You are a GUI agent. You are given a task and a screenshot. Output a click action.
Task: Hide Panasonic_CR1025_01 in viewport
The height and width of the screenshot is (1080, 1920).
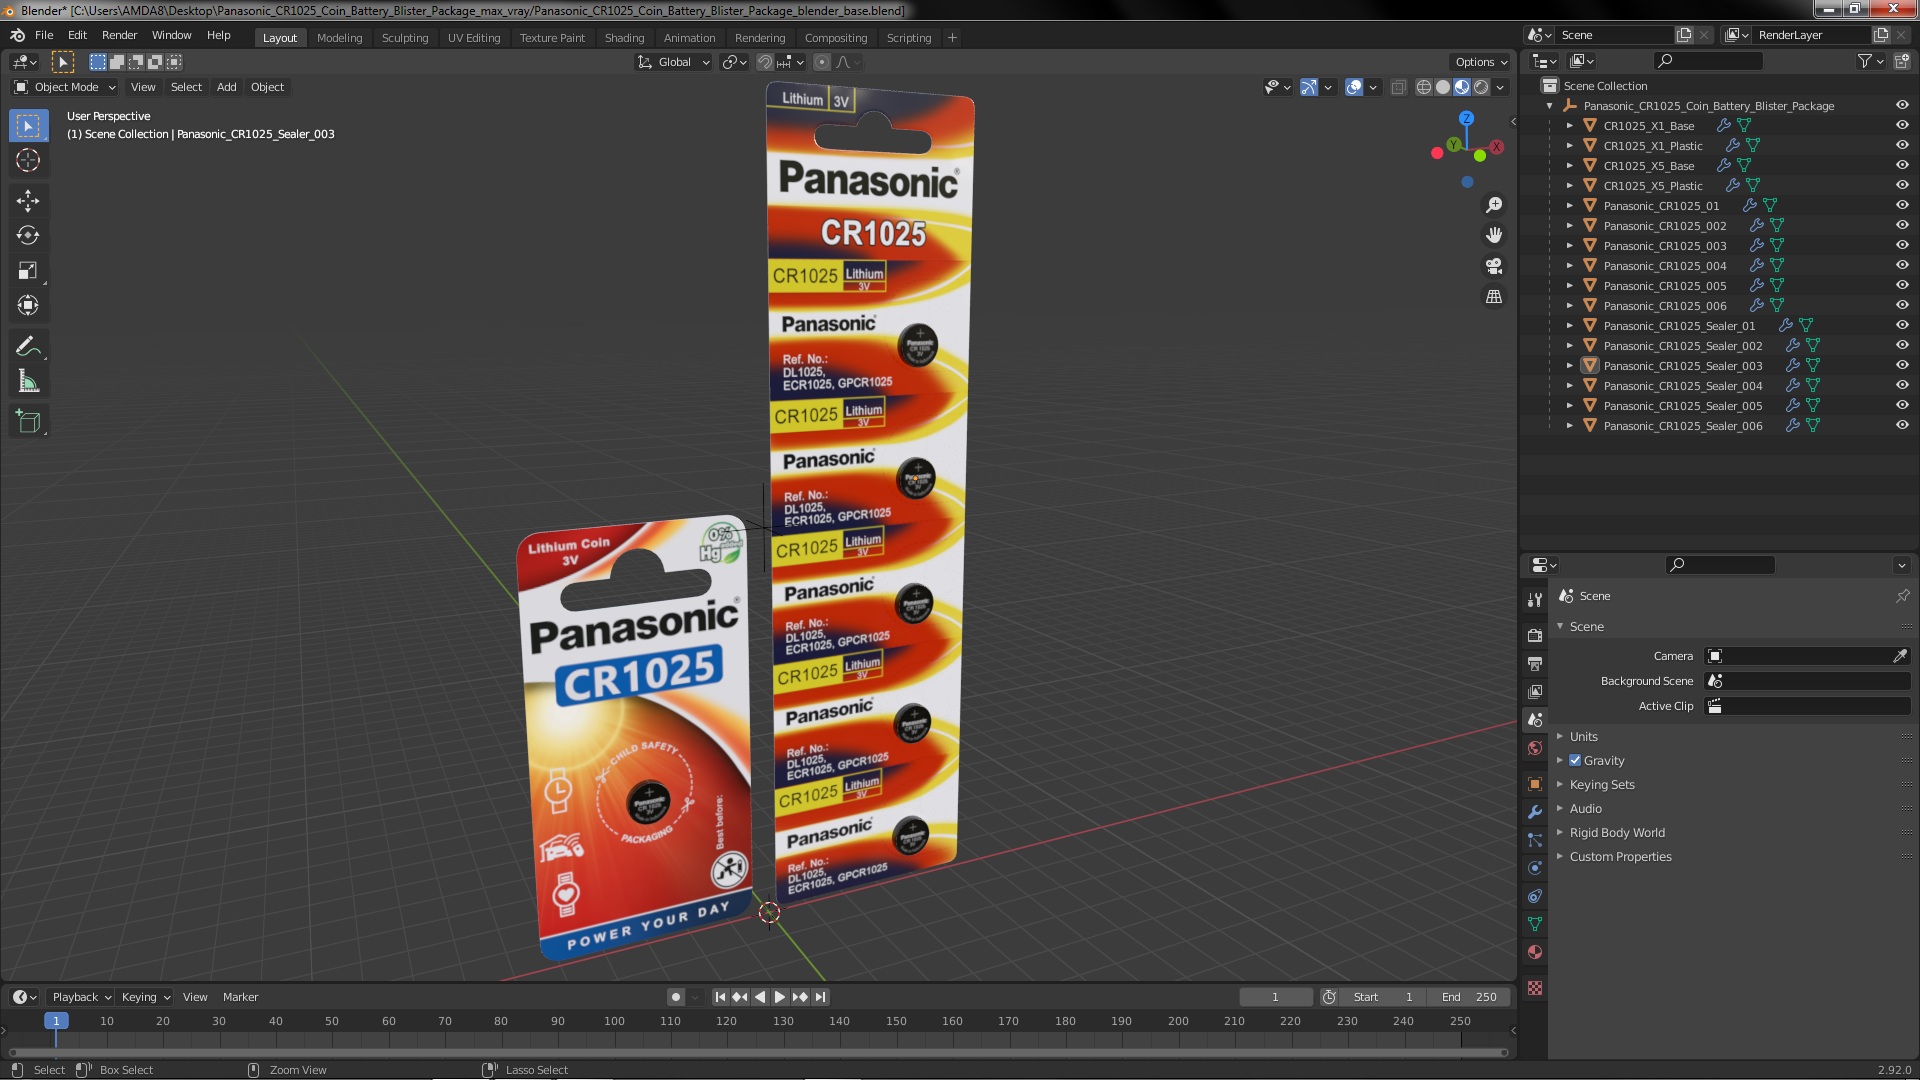(x=1902, y=206)
